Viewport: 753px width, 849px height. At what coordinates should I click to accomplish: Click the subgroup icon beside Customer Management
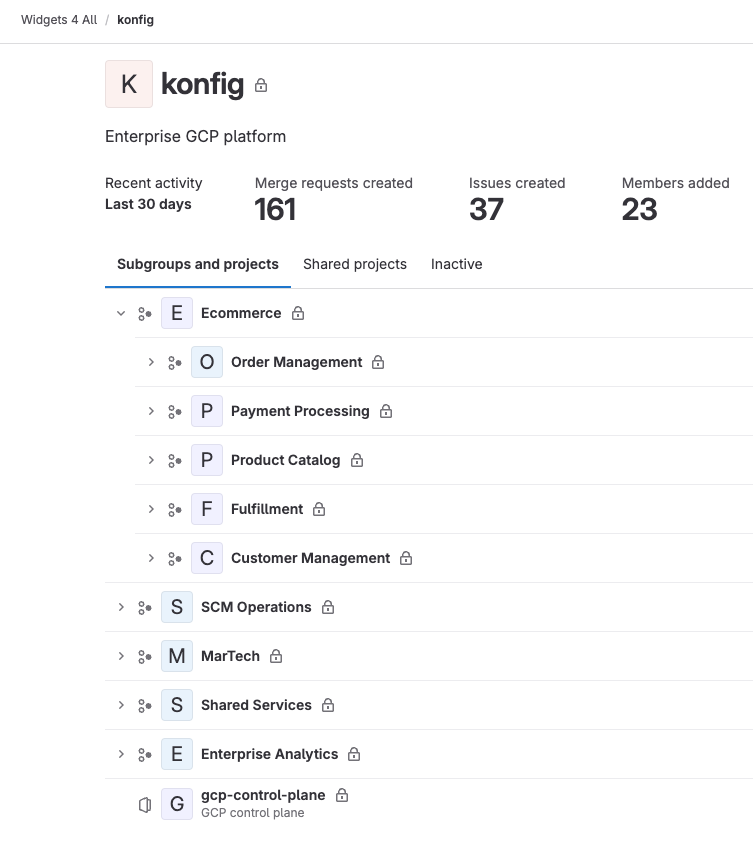point(175,558)
